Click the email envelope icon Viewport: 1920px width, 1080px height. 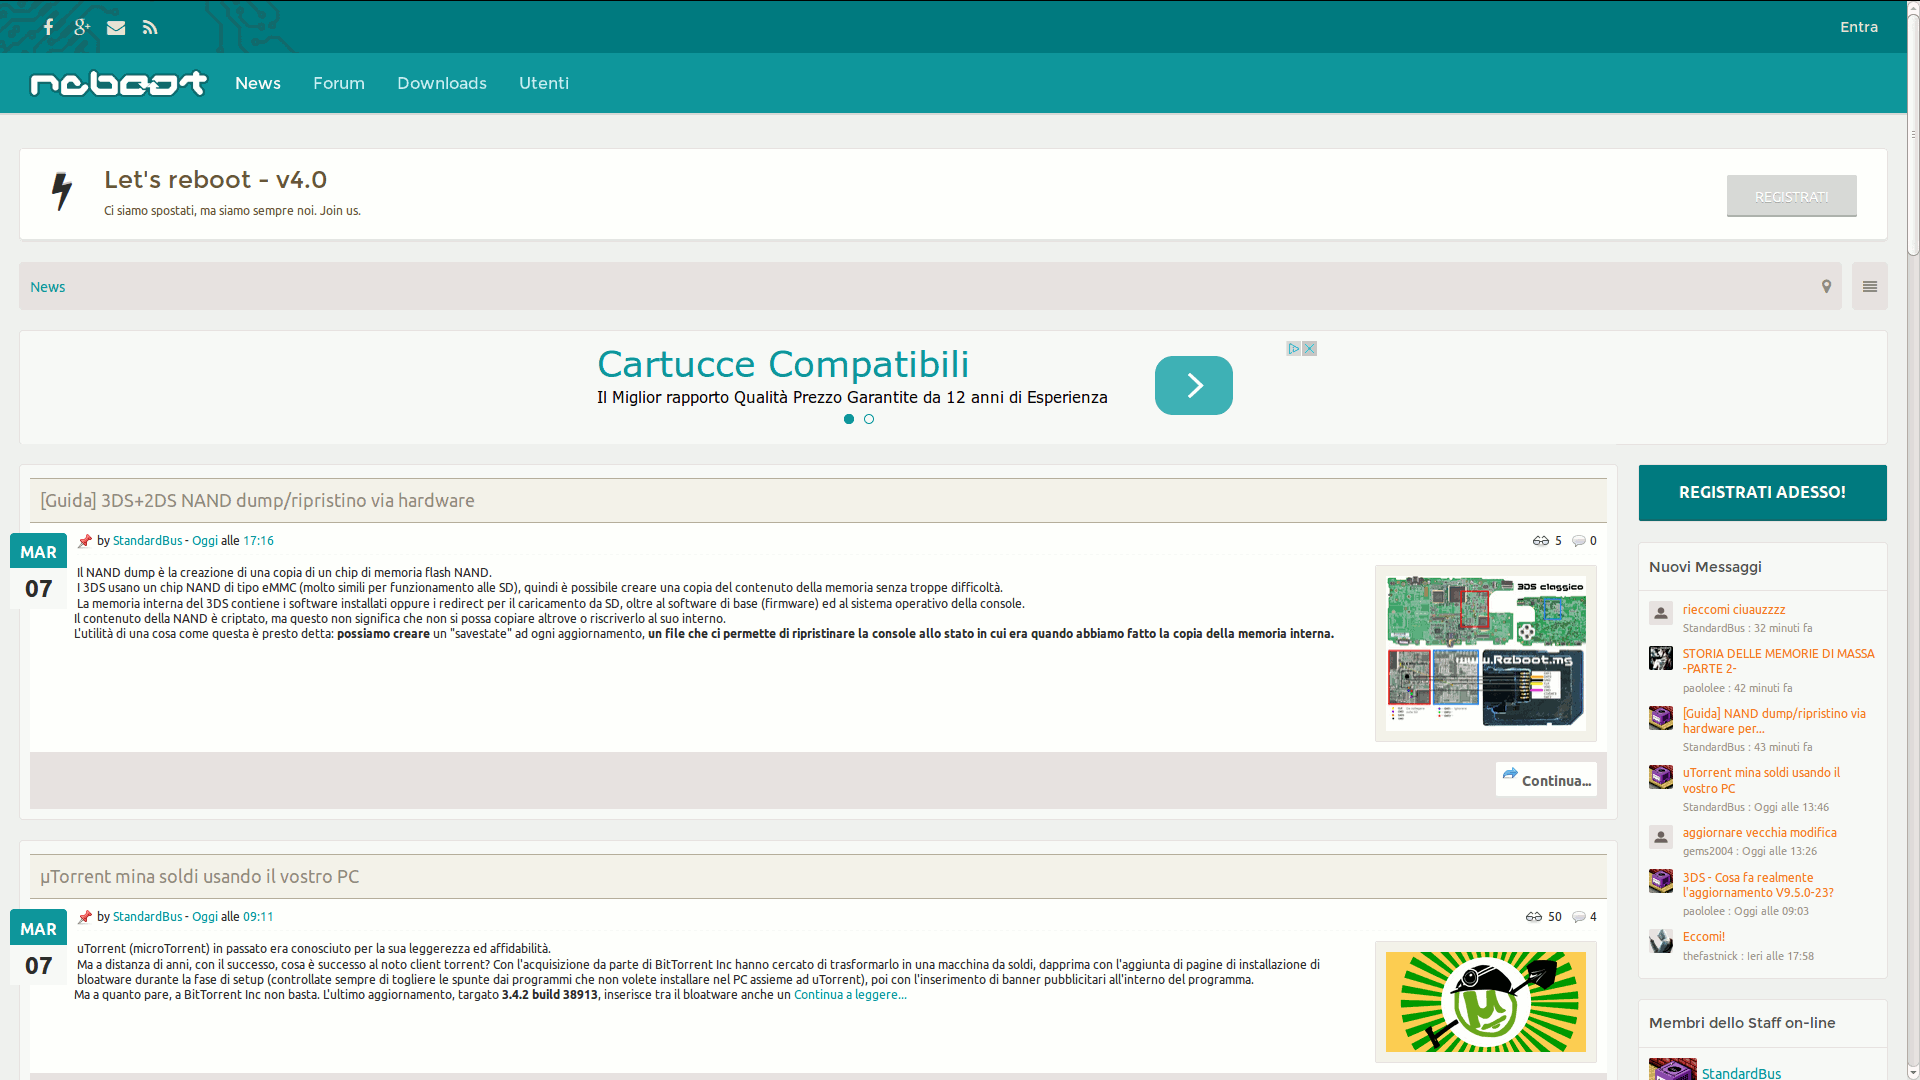pos(116,27)
